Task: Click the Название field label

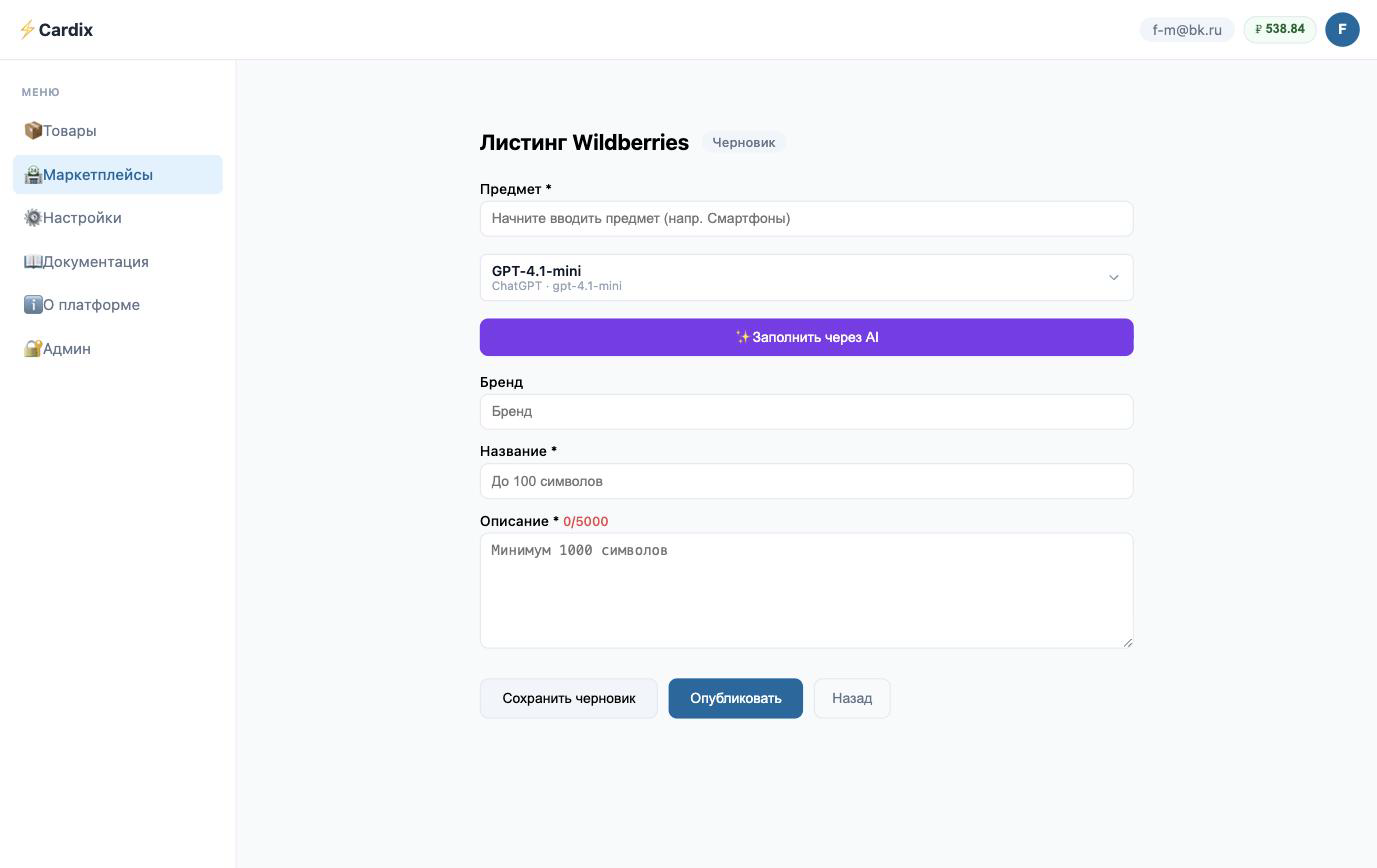Action: click(518, 452)
